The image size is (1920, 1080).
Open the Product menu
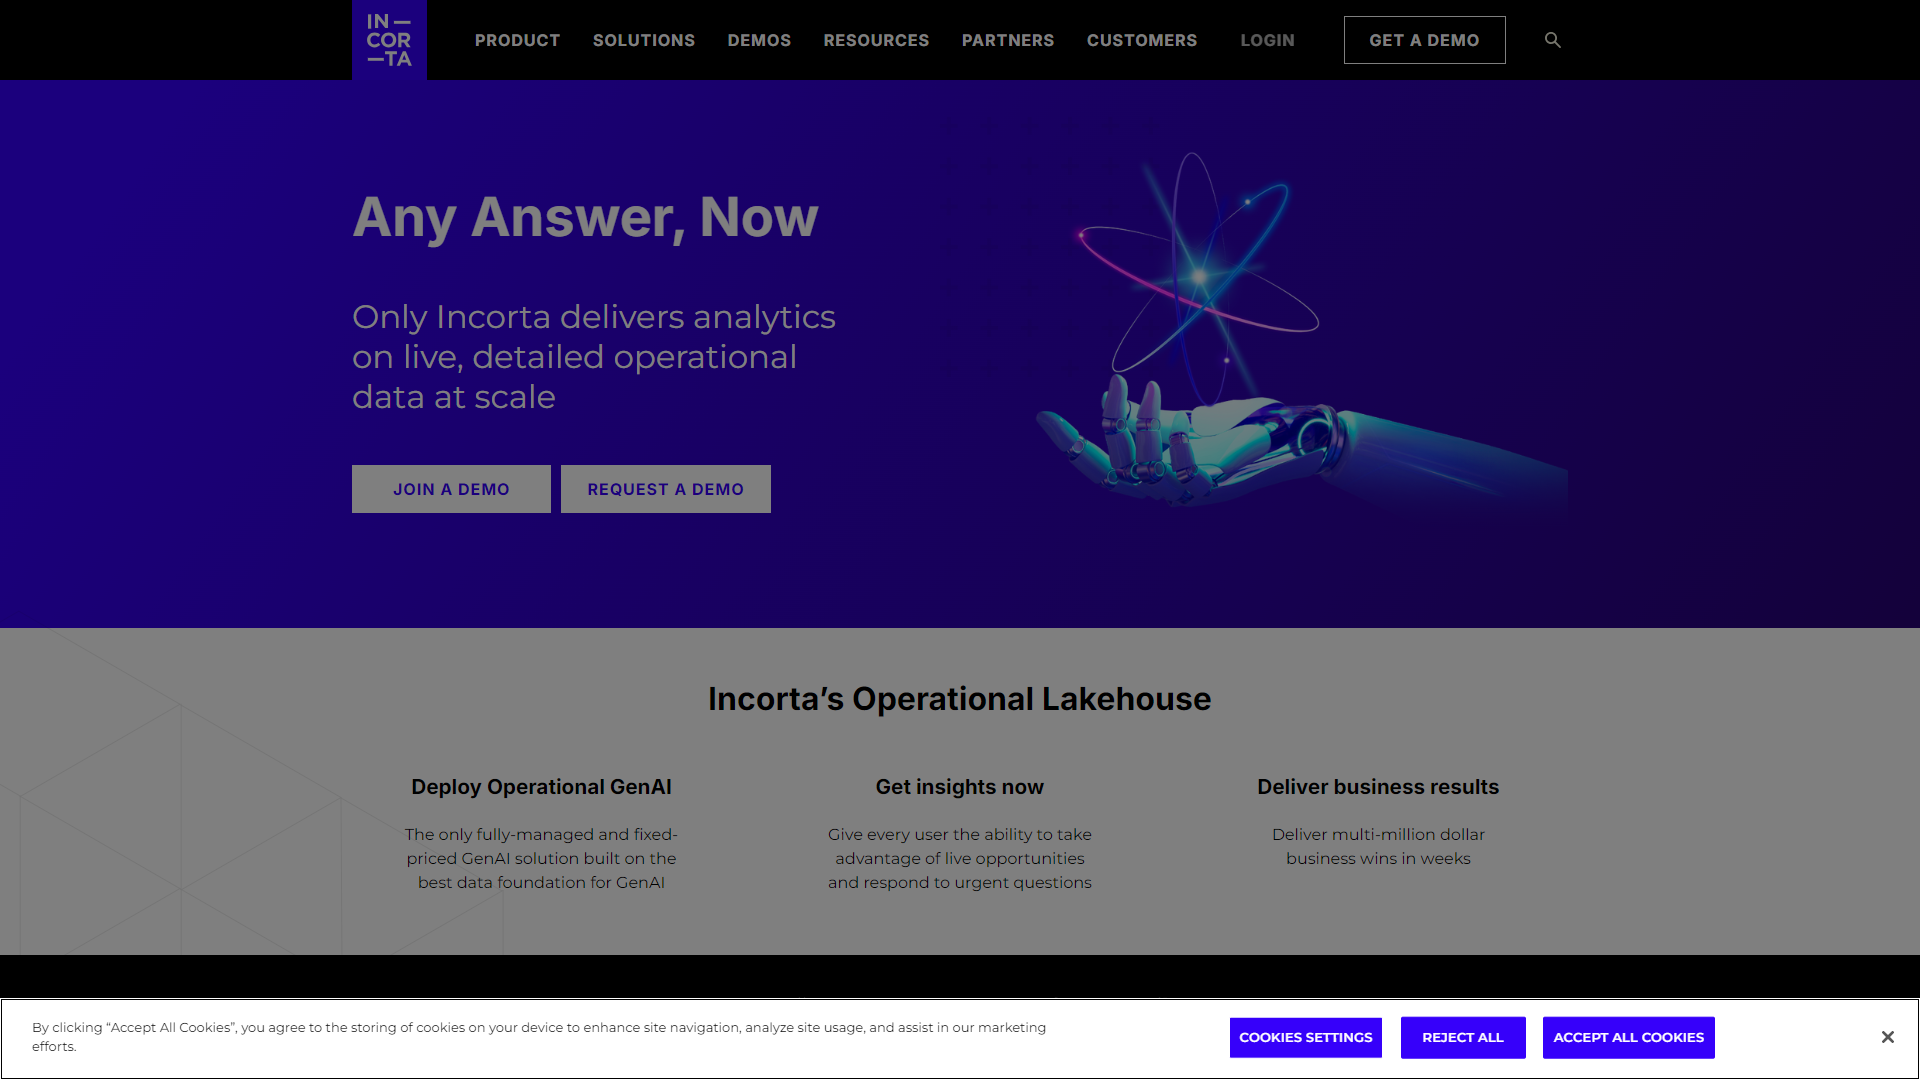[x=517, y=40]
